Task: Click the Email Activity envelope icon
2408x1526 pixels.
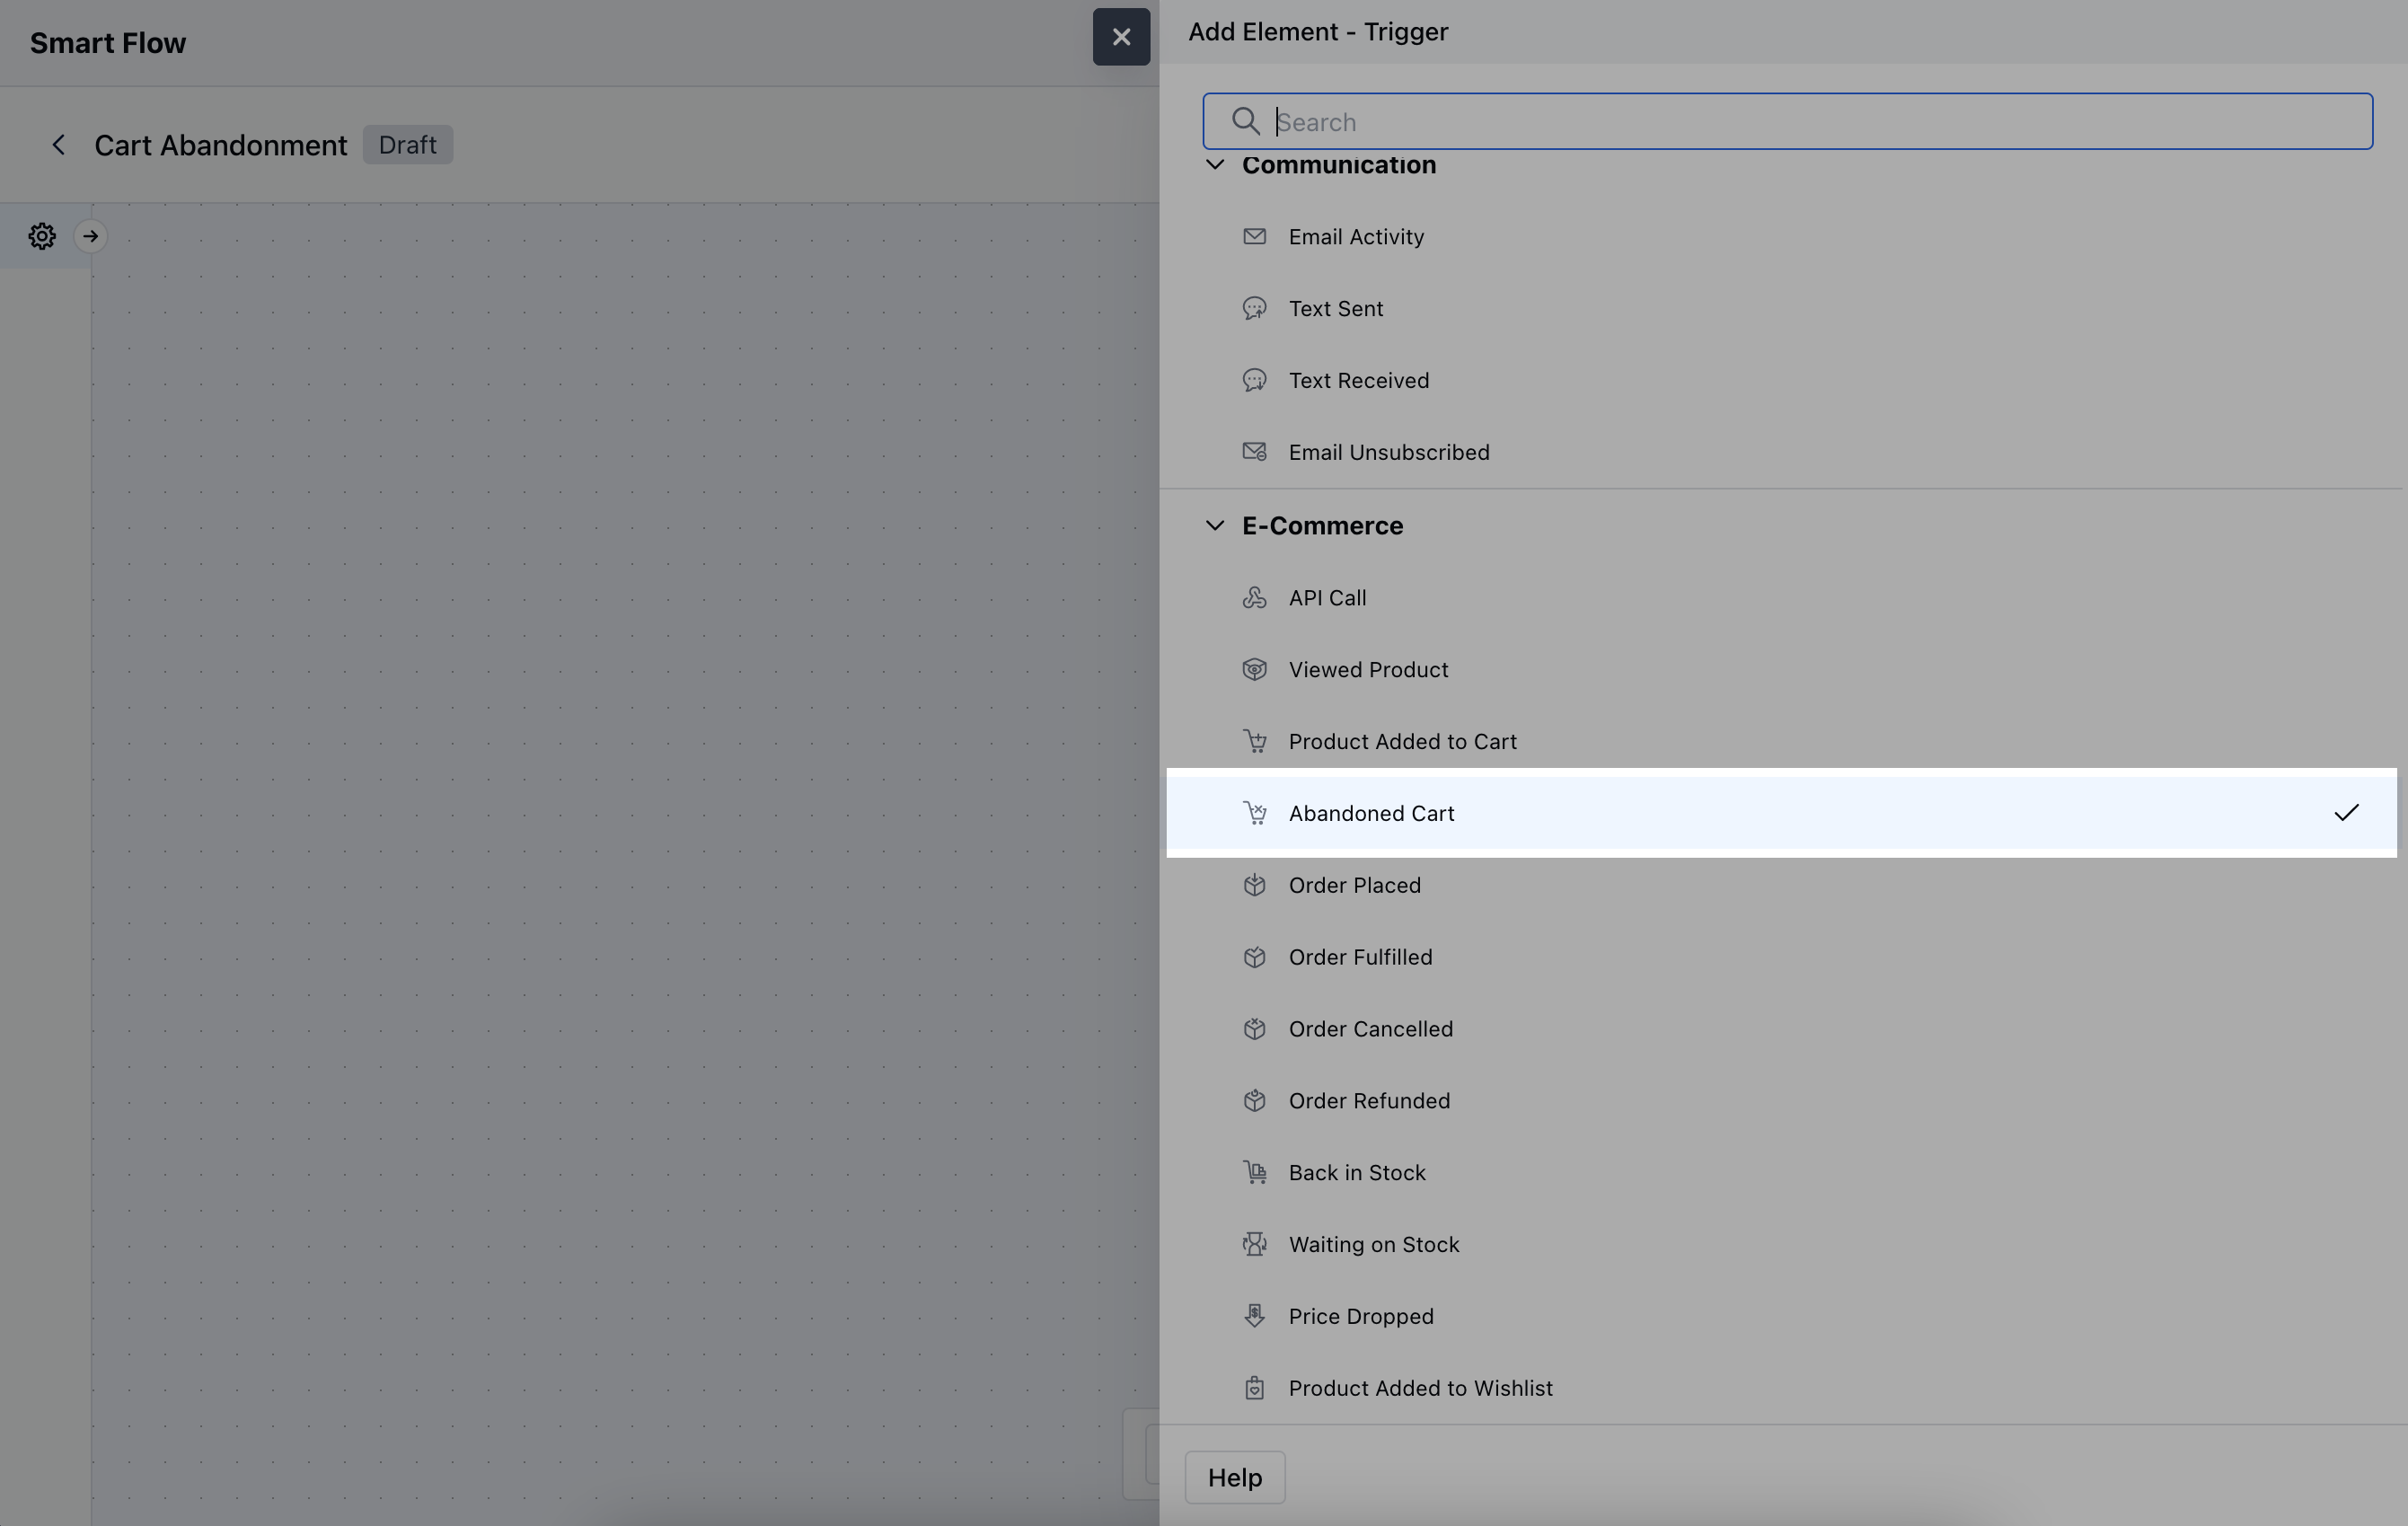Action: coord(1254,237)
